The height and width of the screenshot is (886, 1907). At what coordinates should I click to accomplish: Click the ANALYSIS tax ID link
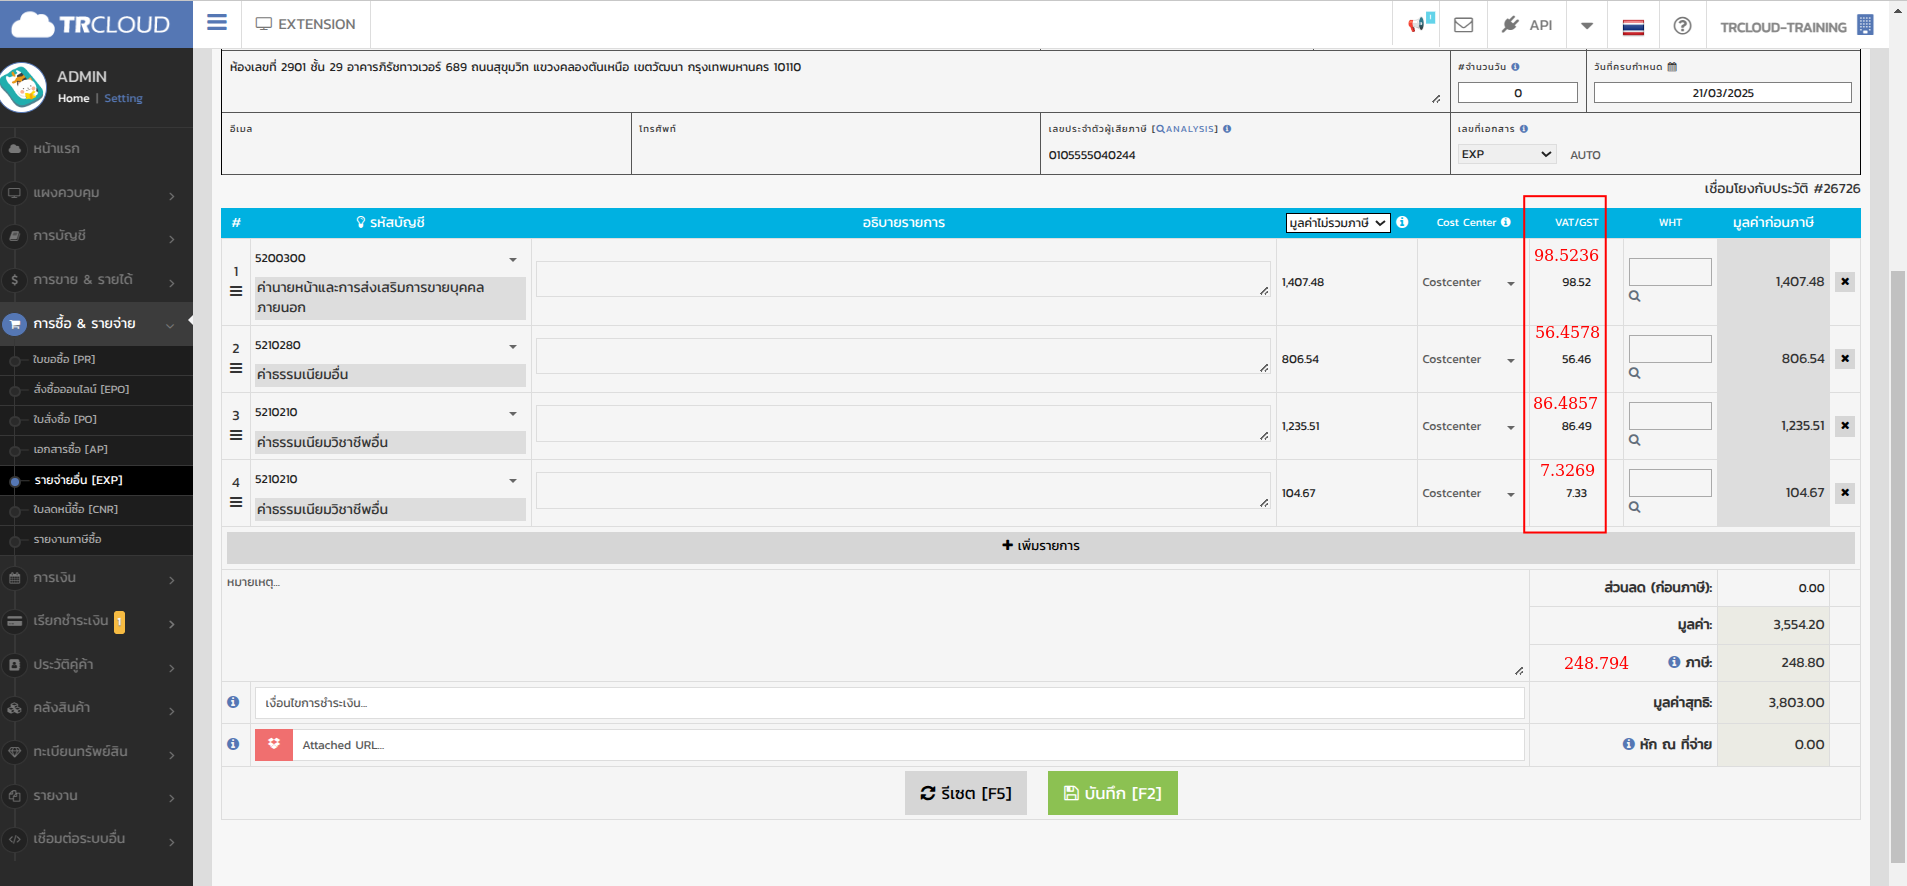point(1187,129)
